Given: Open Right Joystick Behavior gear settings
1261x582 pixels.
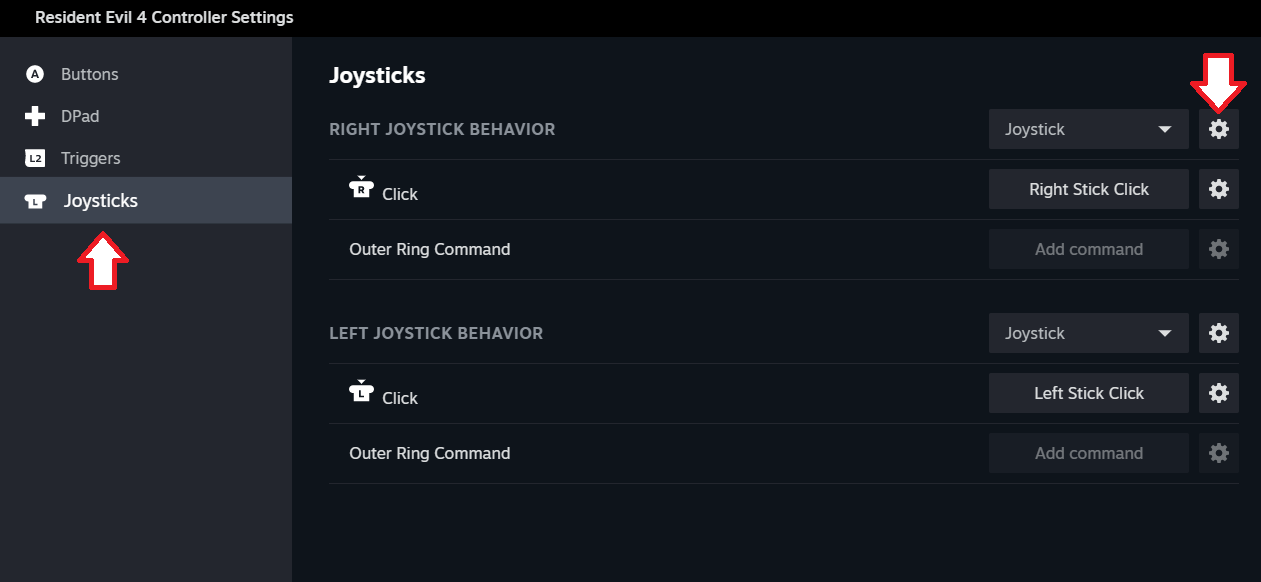Looking at the screenshot, I should click(x=1218, y=129).
